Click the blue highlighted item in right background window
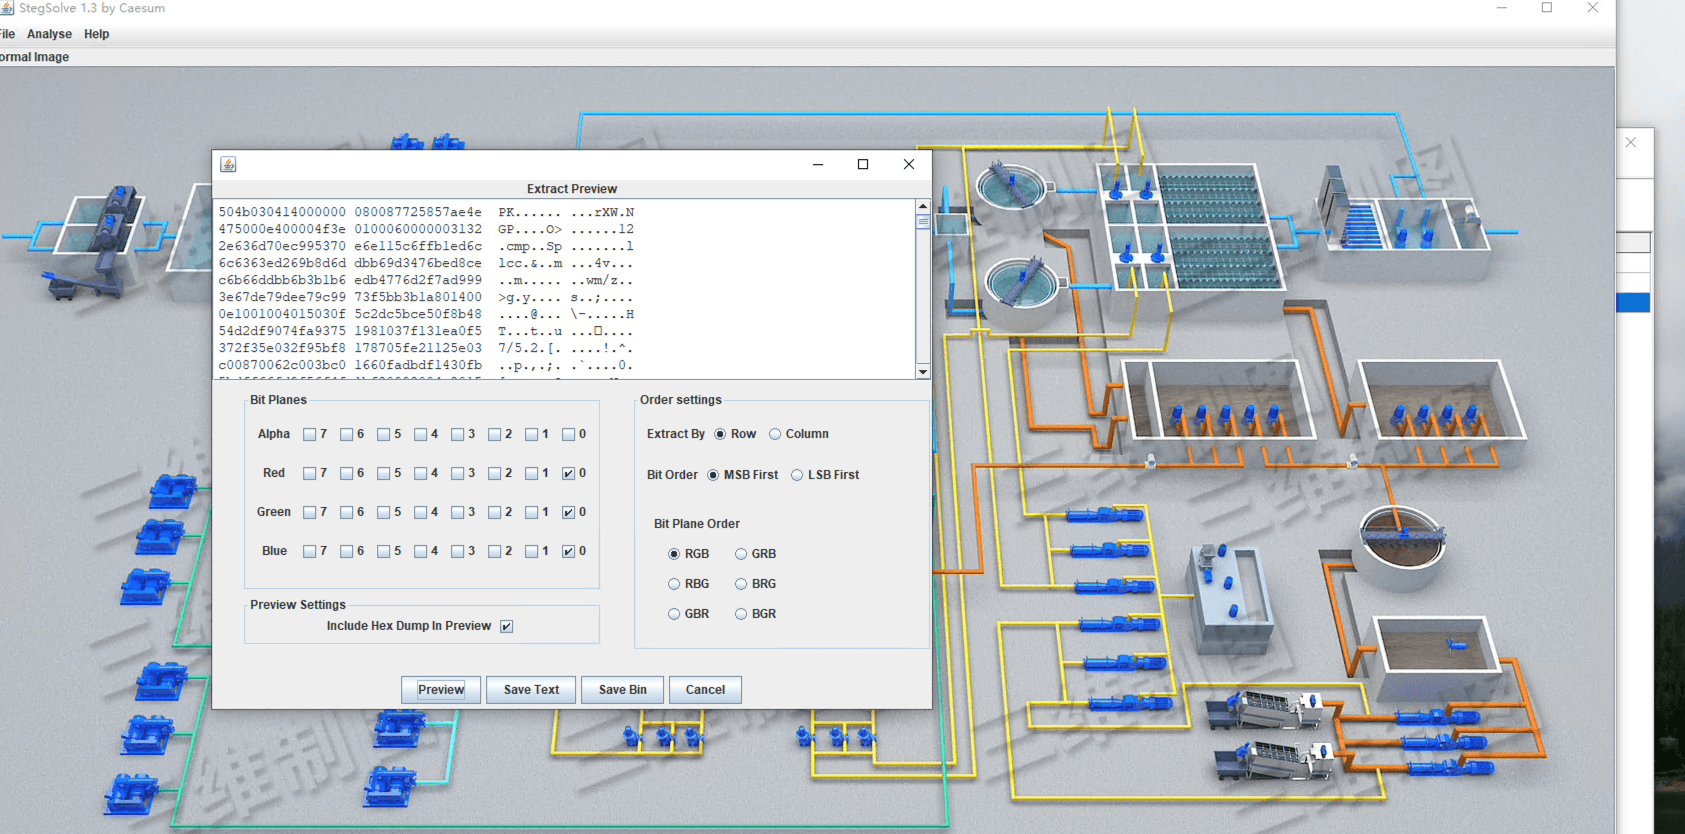The width and height of the screenshot is (1685, 834). (1634, 303)
